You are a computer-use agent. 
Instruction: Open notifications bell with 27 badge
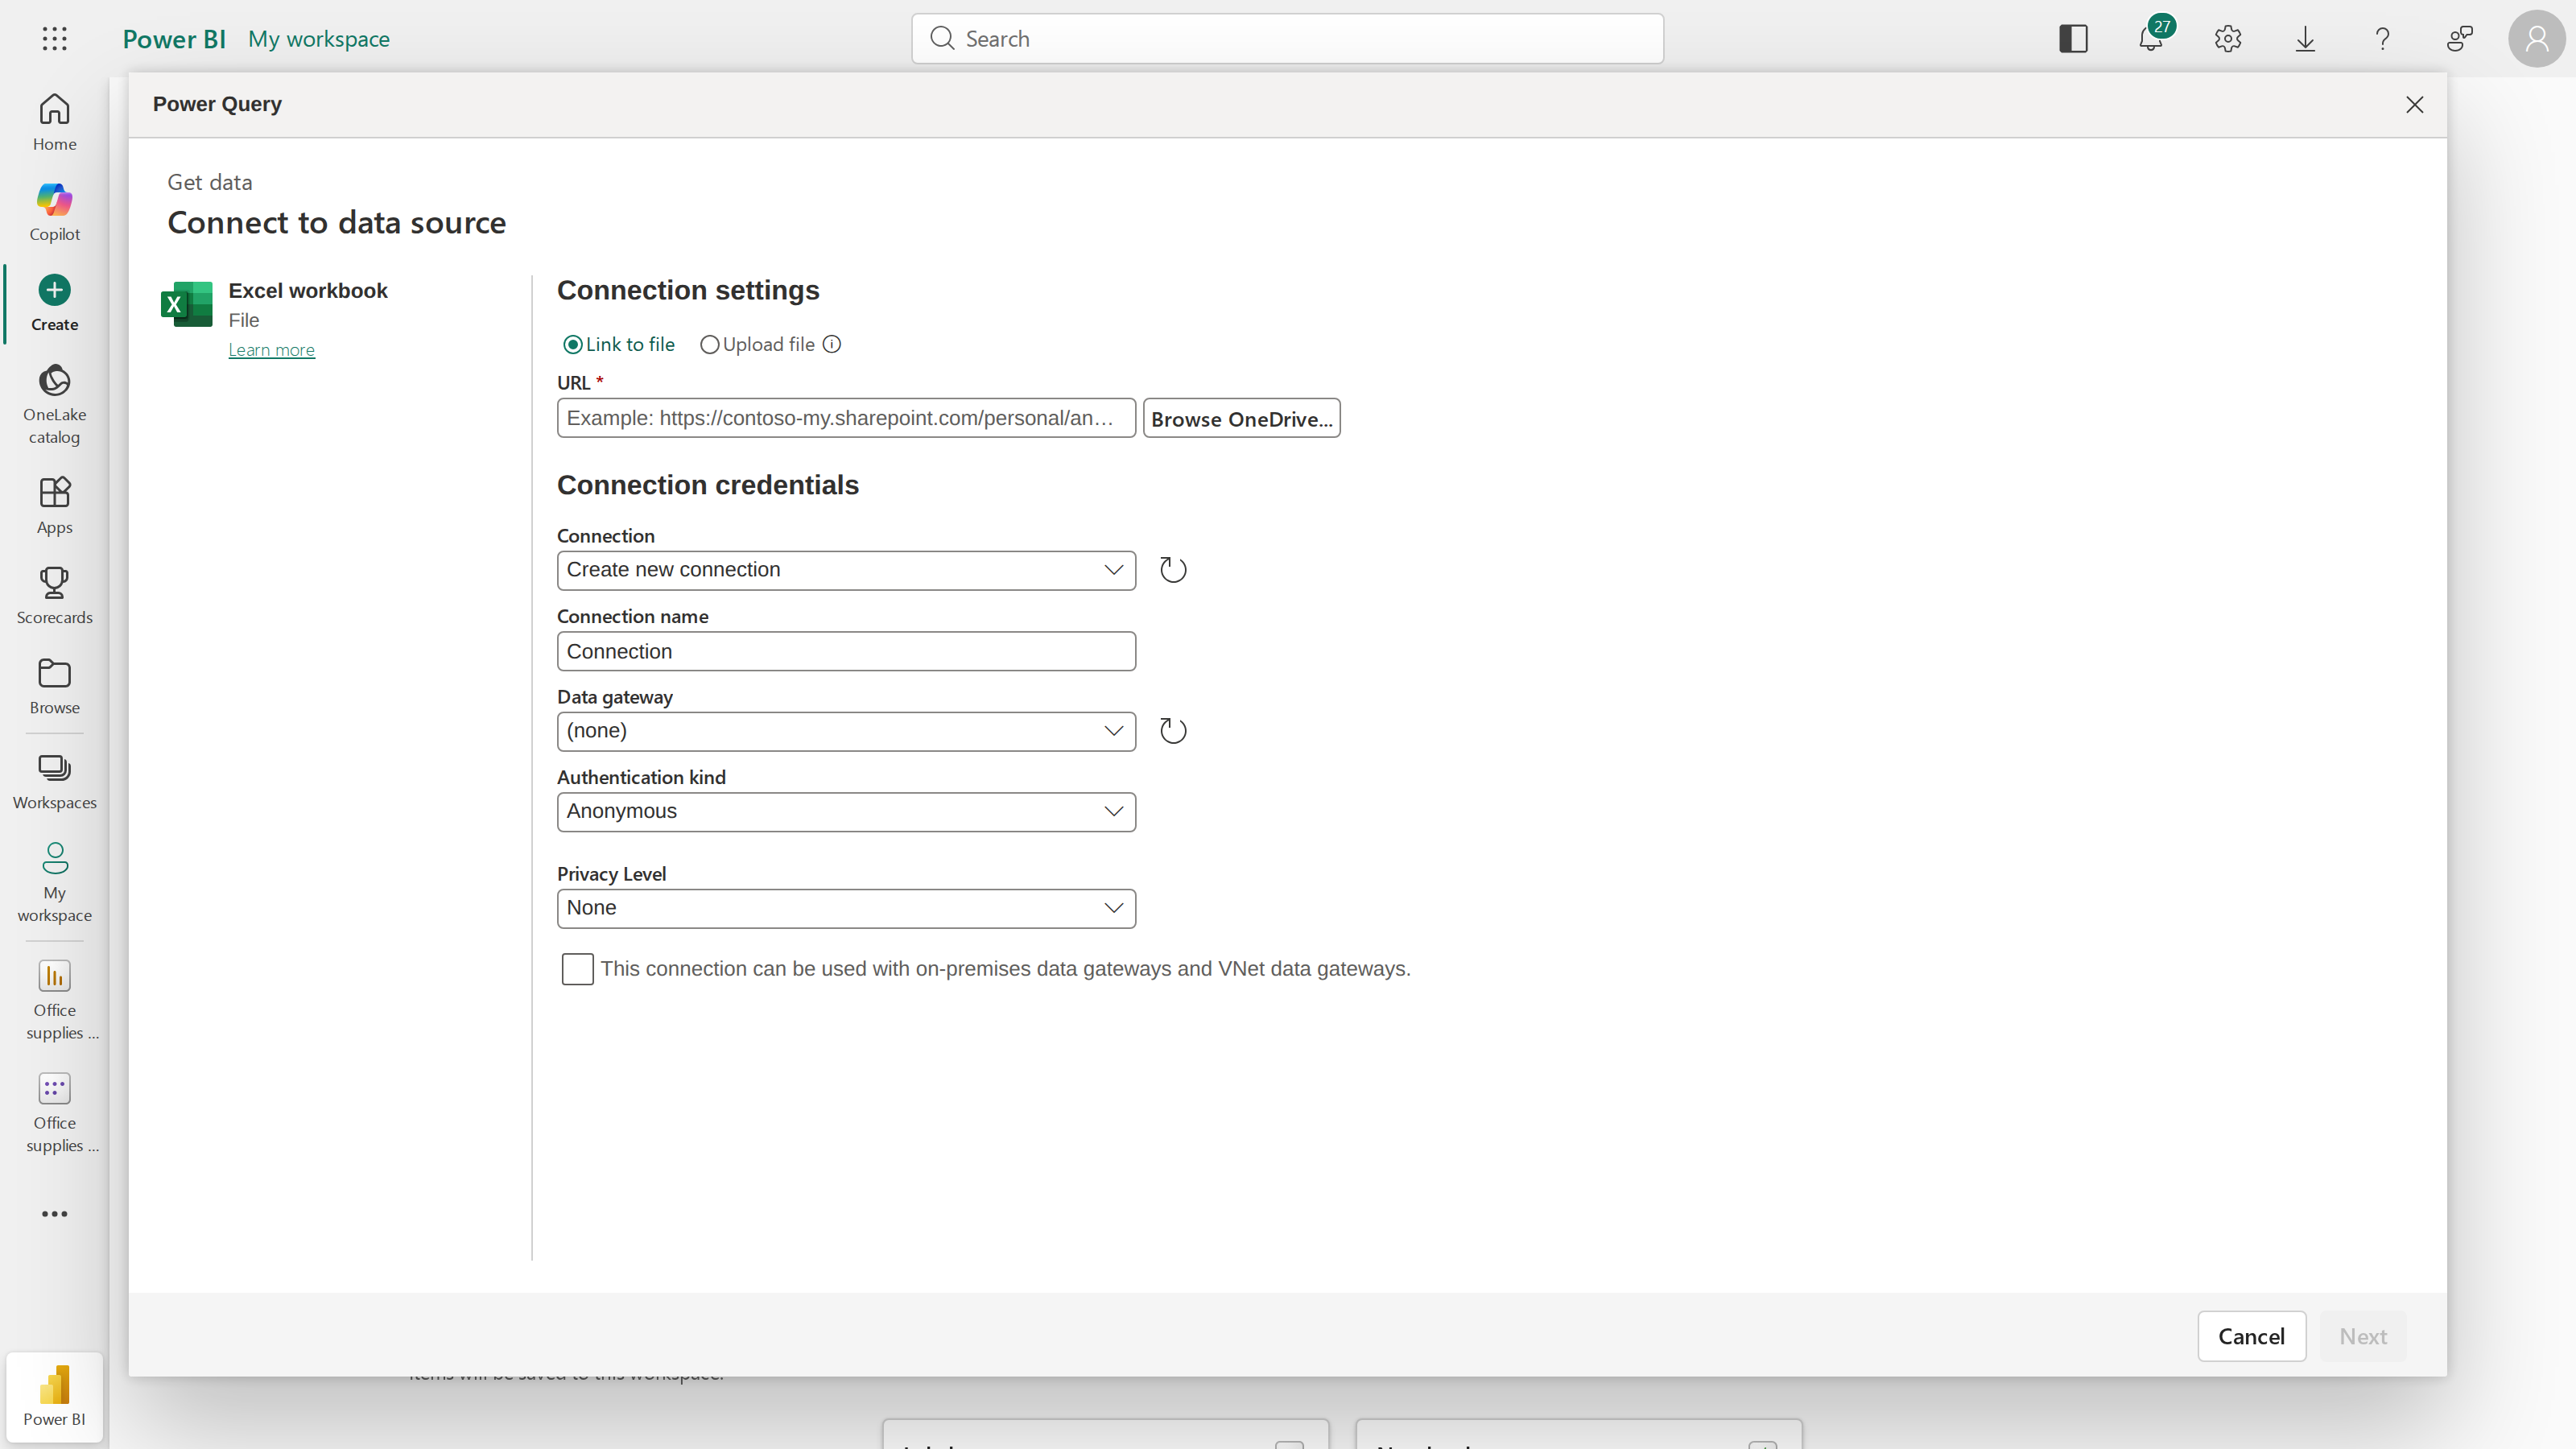pyautogui.click(x=2151, y=39)
